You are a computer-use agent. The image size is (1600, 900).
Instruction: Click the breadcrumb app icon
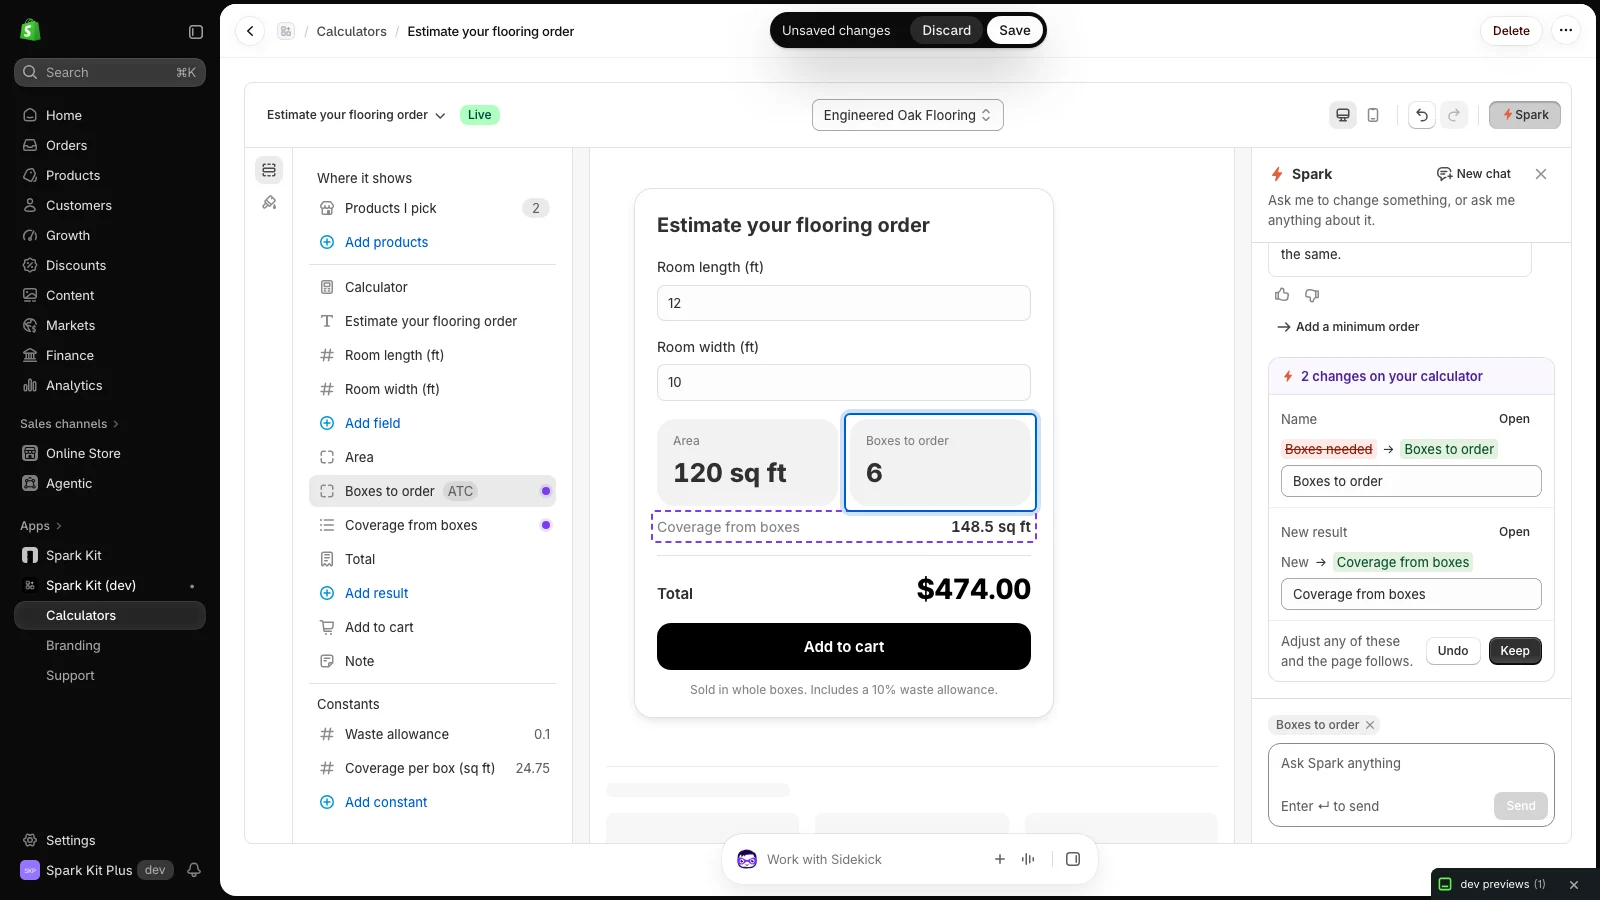(286, 31)
